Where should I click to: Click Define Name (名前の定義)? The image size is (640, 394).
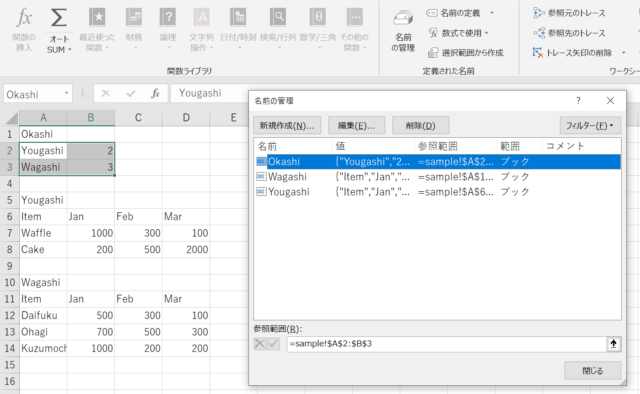click(x=453, y=13)
